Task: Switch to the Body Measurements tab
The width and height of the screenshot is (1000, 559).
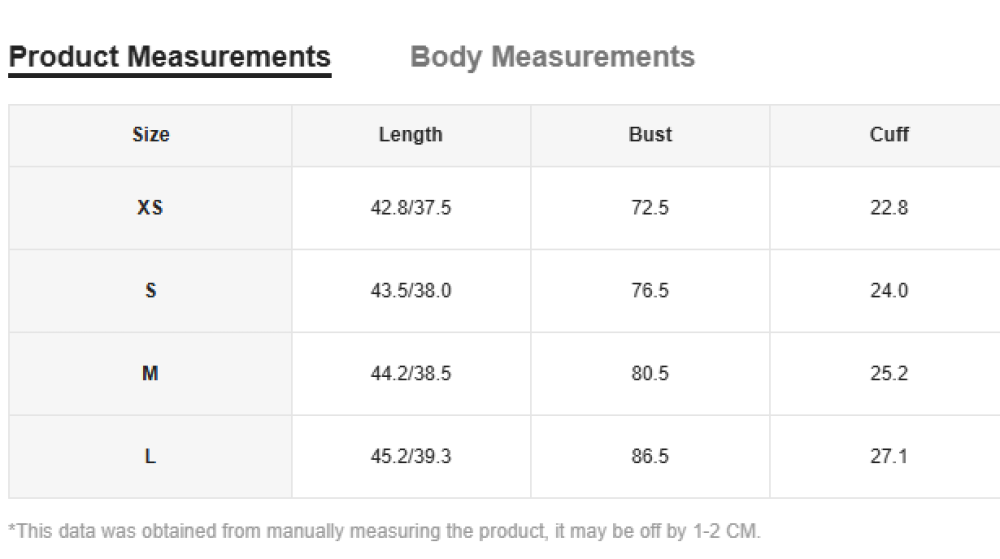Action: click(x=552, y=57)
